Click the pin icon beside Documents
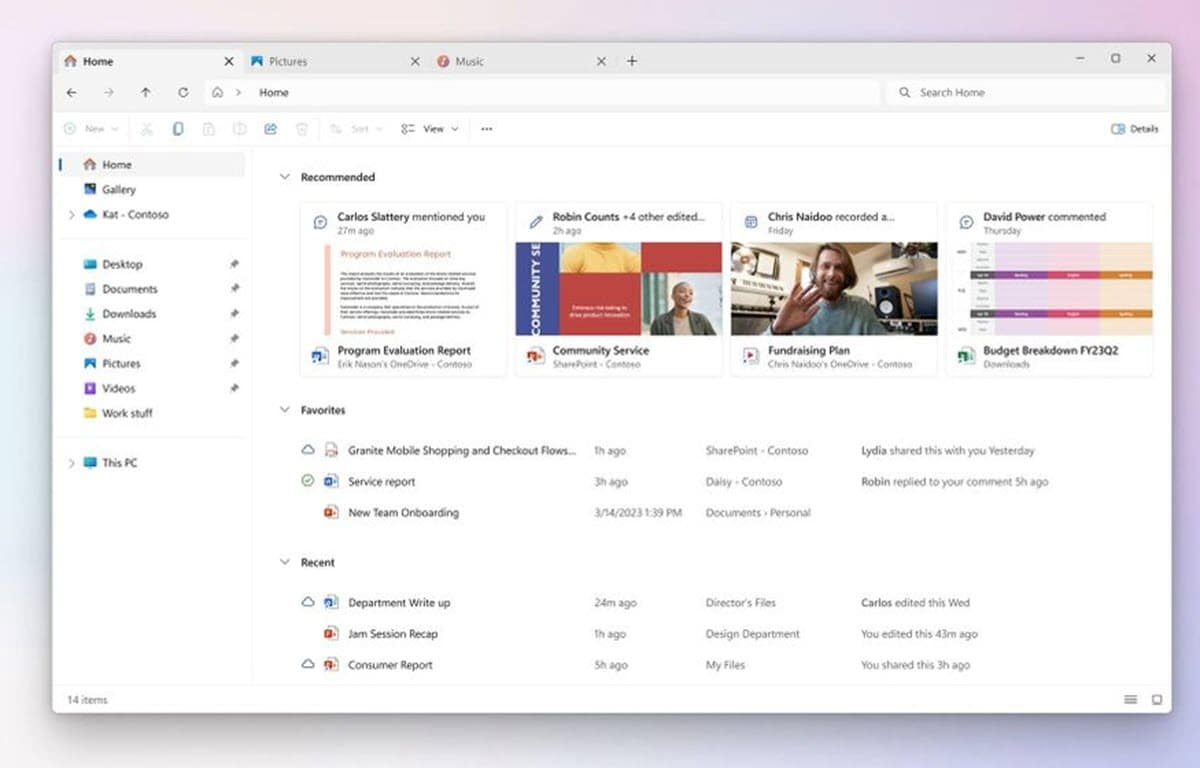 [x=234, y=289]
